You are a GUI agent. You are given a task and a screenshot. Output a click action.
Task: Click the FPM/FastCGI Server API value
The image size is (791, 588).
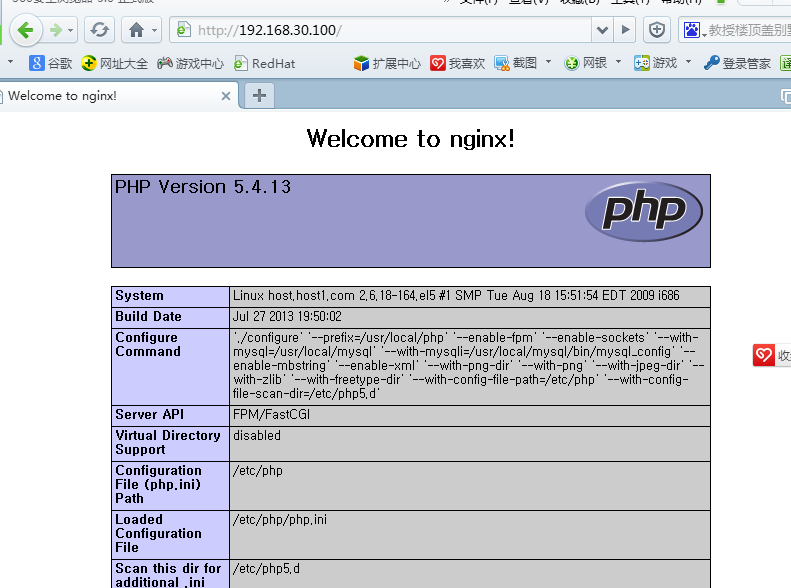pyautogui.click(x=271, y=415)
